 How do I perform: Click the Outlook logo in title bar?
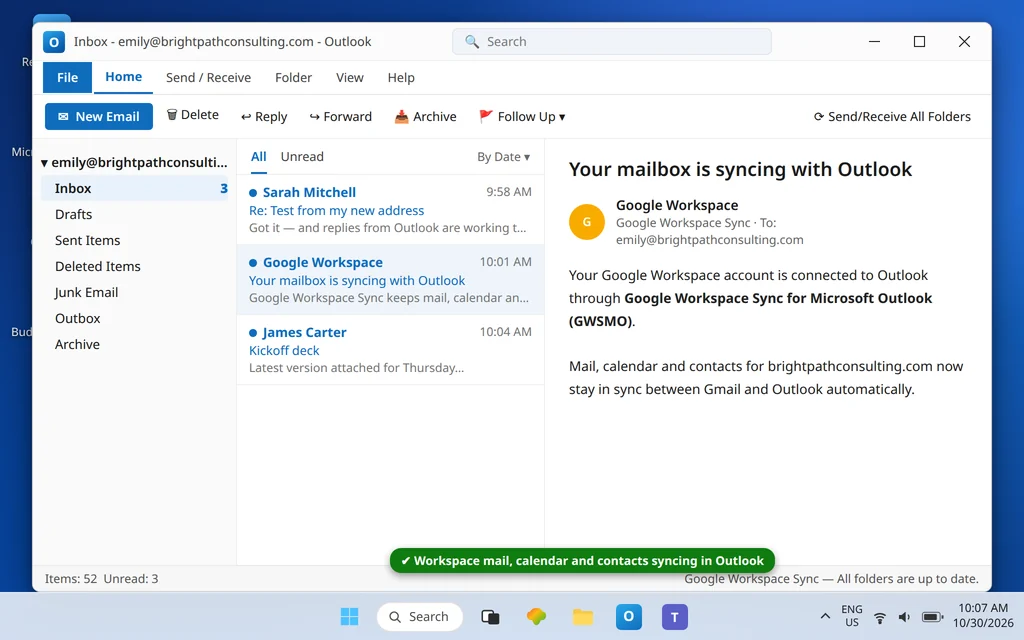tap(54, 42)
